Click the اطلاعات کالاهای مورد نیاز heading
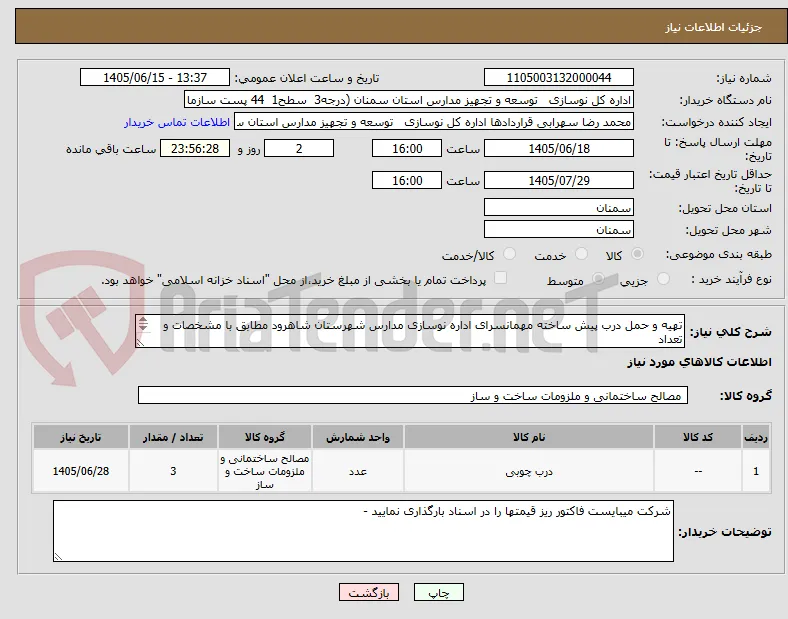The image size is (788, 619). click(699, 362)
